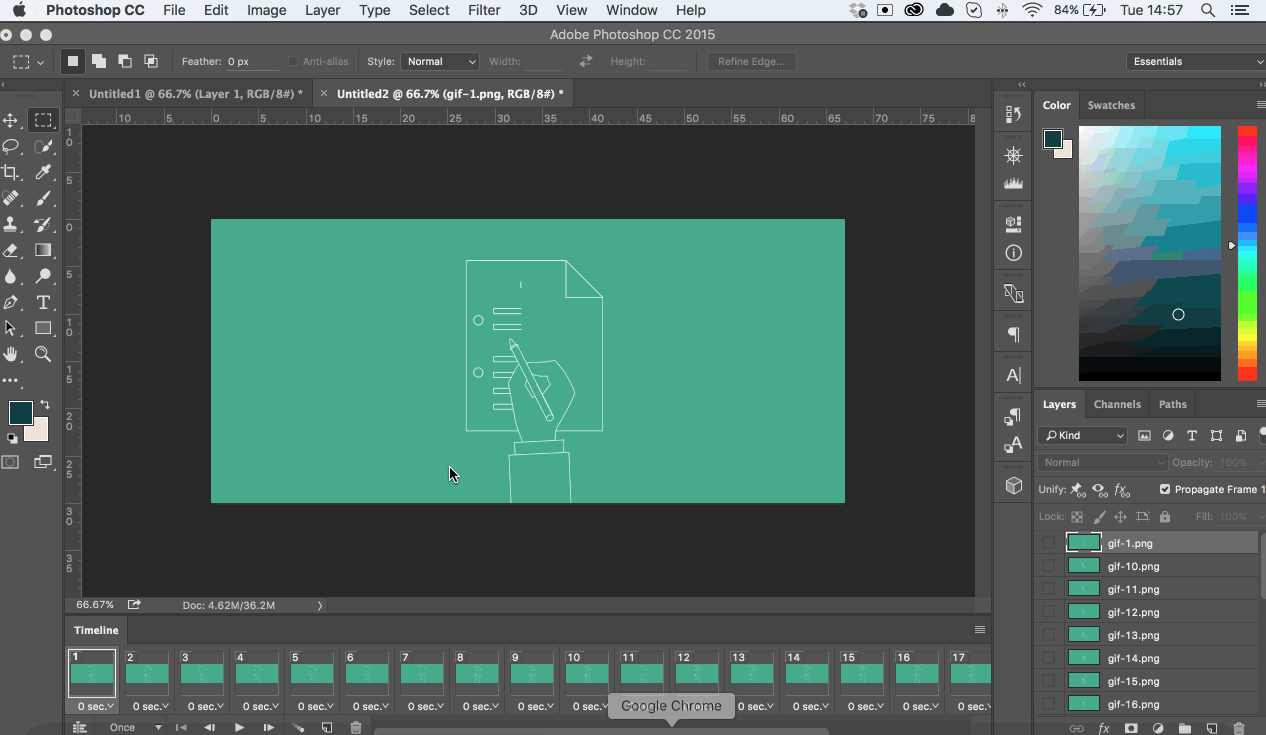This screenshot has height=735, width=1266.
Task: Enable Anti-alias in the options bar
Action: (292, 61)
